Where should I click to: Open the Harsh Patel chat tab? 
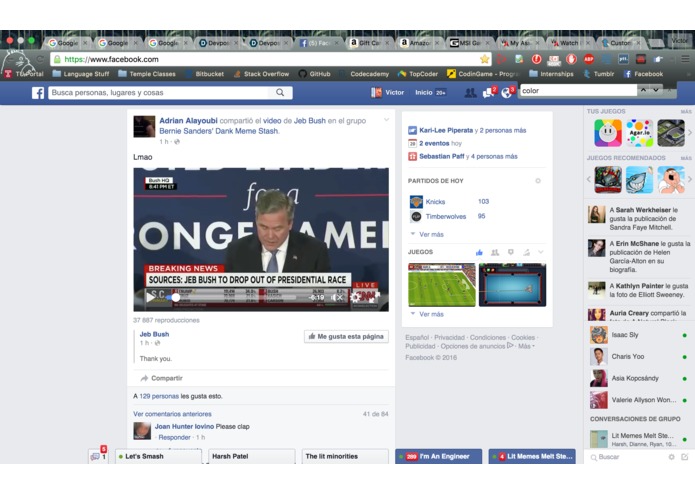tap(252, 456)
